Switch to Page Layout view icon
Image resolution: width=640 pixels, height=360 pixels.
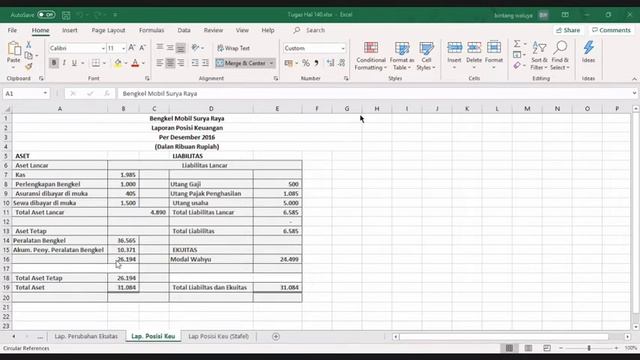coord(528,348)
